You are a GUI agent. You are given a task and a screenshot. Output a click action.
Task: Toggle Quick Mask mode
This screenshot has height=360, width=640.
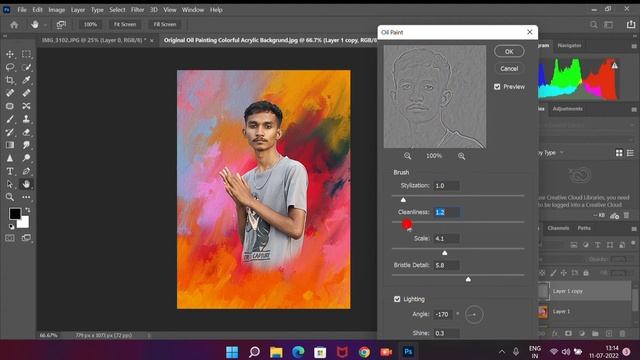pos(10,238)
